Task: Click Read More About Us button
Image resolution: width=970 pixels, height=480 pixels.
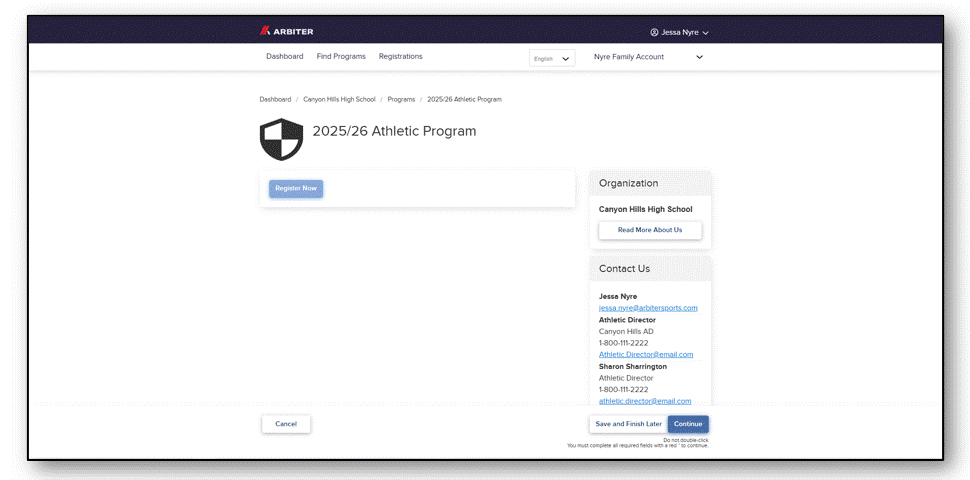Action: point(650,230)
